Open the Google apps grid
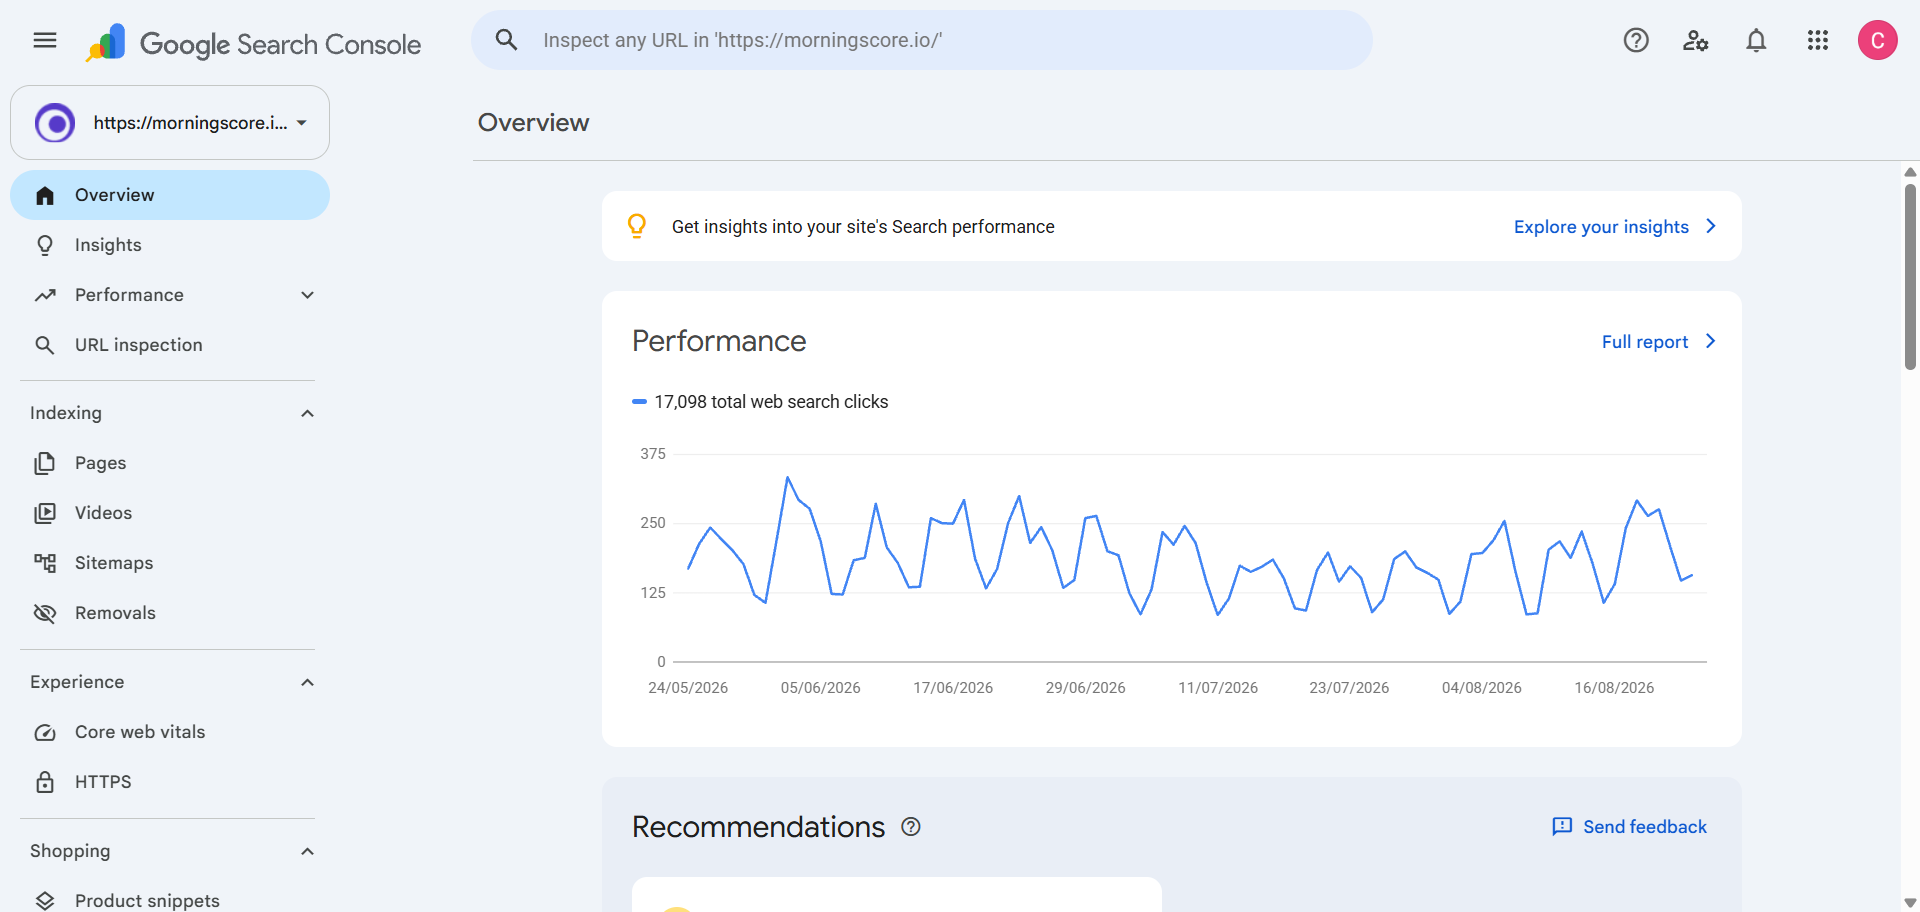1920x912 pixels. (x=1818, y=40)
